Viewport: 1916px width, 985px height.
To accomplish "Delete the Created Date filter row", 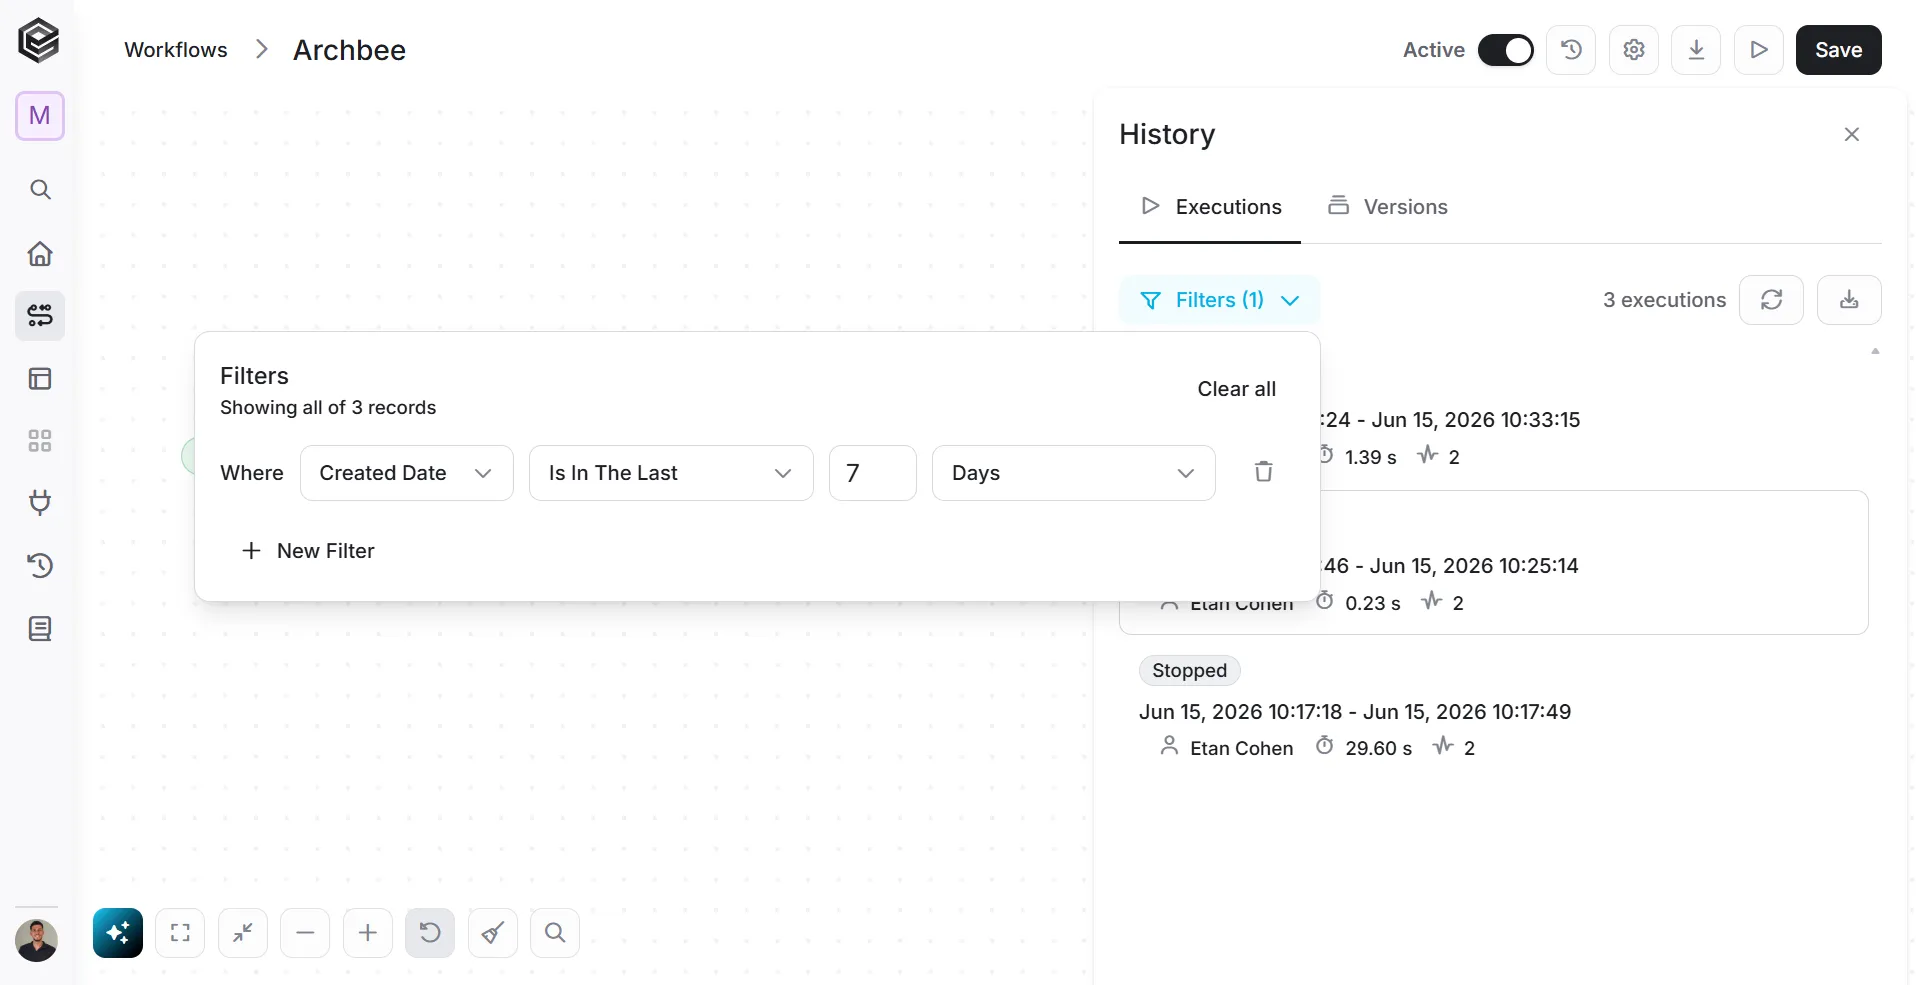I will point(1264,472).
